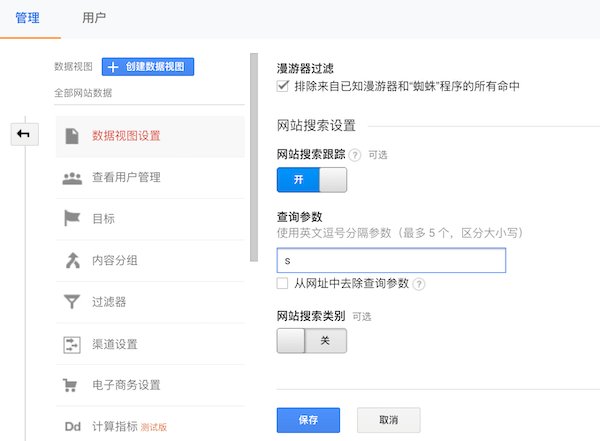Click the 查询参数 input field
600x441 pixels.
(391, 260)
